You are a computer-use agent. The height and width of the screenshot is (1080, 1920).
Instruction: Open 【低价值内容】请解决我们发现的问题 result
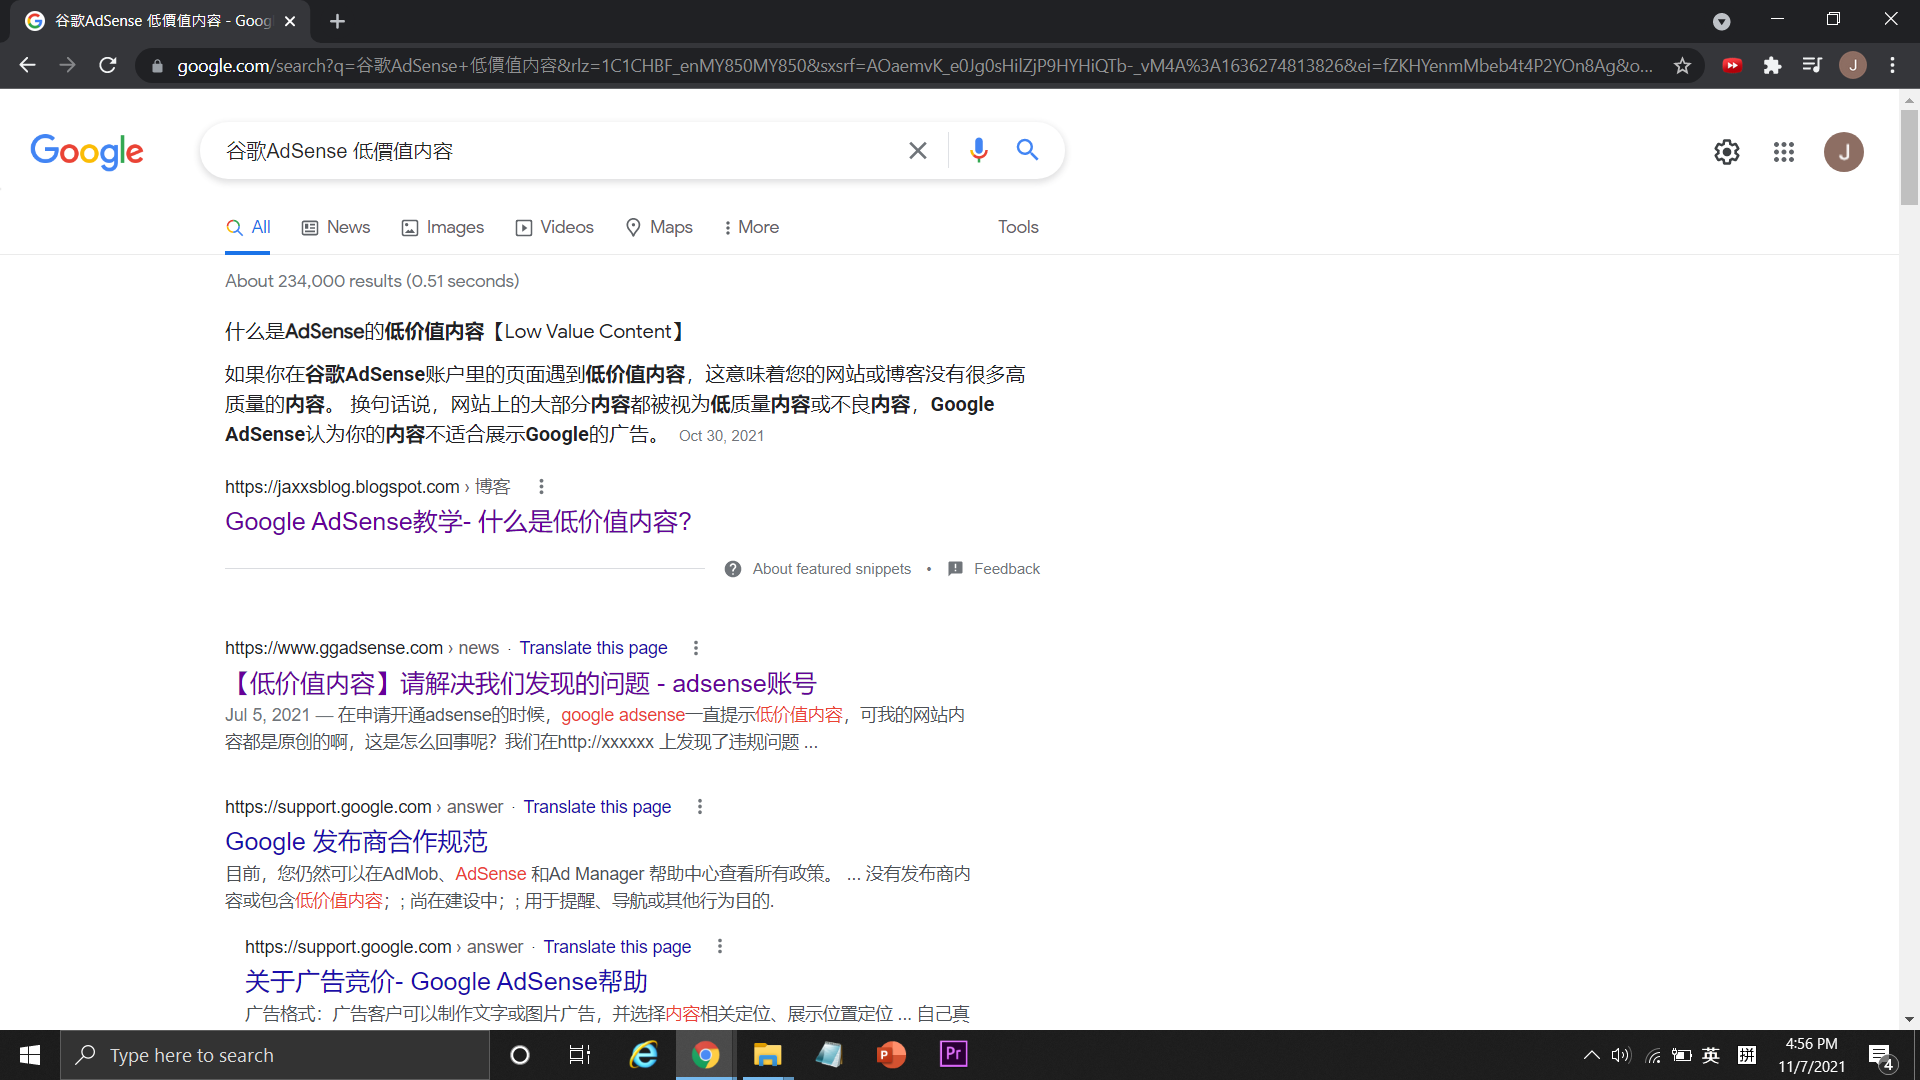pyautogui.click(x=520, y=684)
